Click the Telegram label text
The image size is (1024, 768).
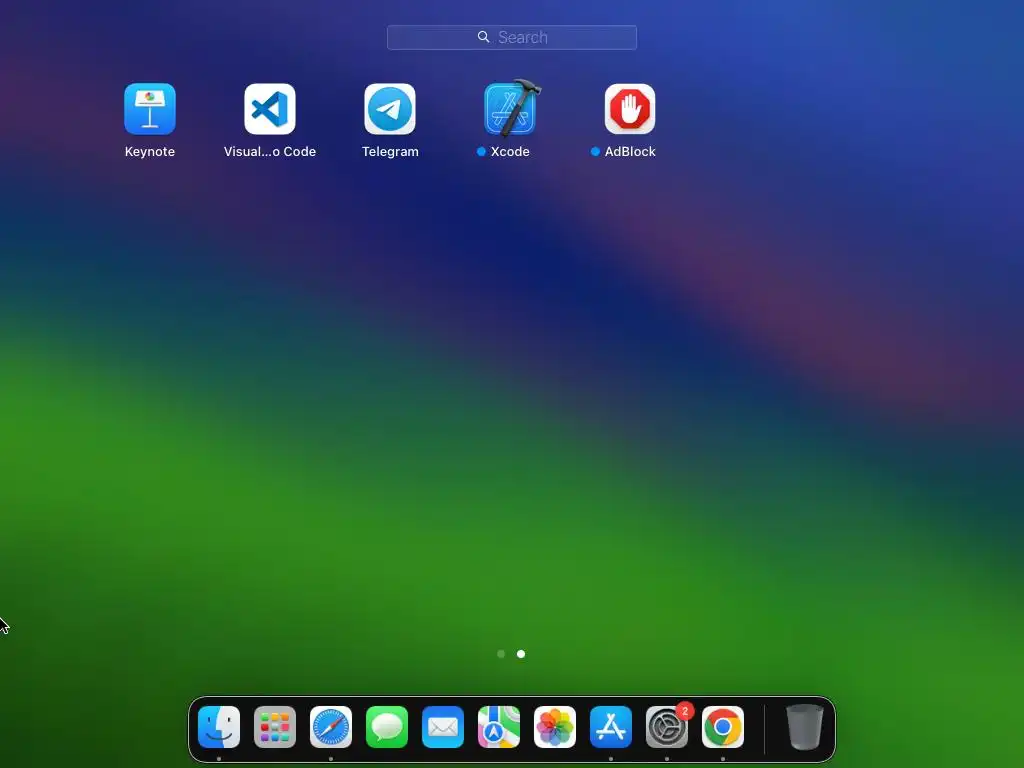(x=391, y=152)
